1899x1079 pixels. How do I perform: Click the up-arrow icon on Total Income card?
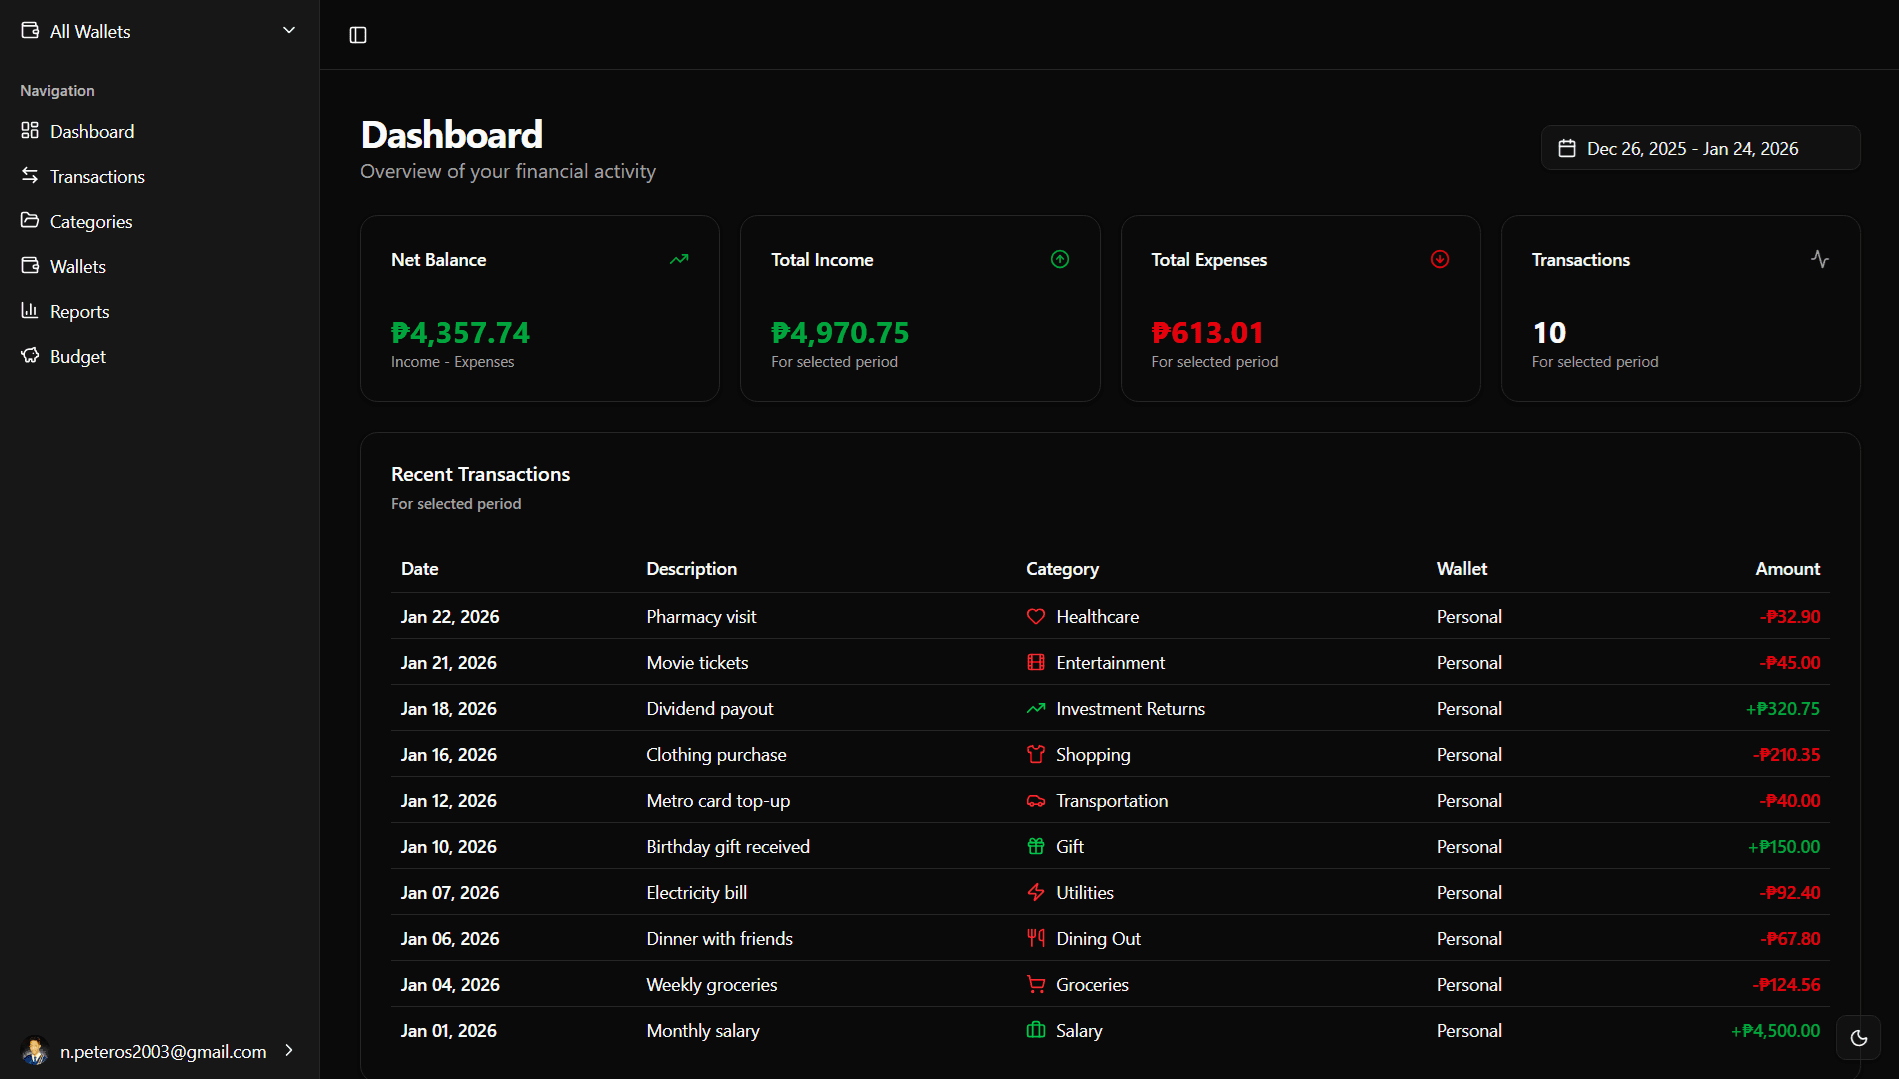pyautogui.click(x=1060, y=259)
